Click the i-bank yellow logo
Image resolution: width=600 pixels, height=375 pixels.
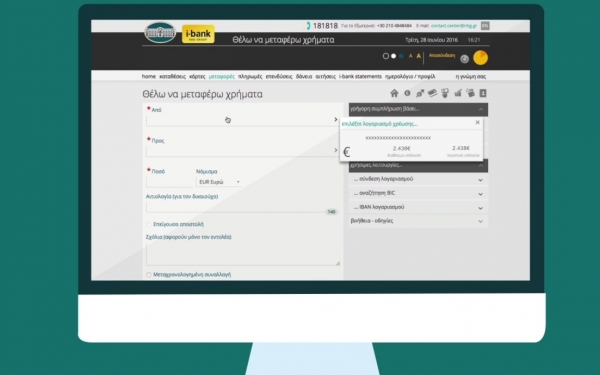coord(198,34)
